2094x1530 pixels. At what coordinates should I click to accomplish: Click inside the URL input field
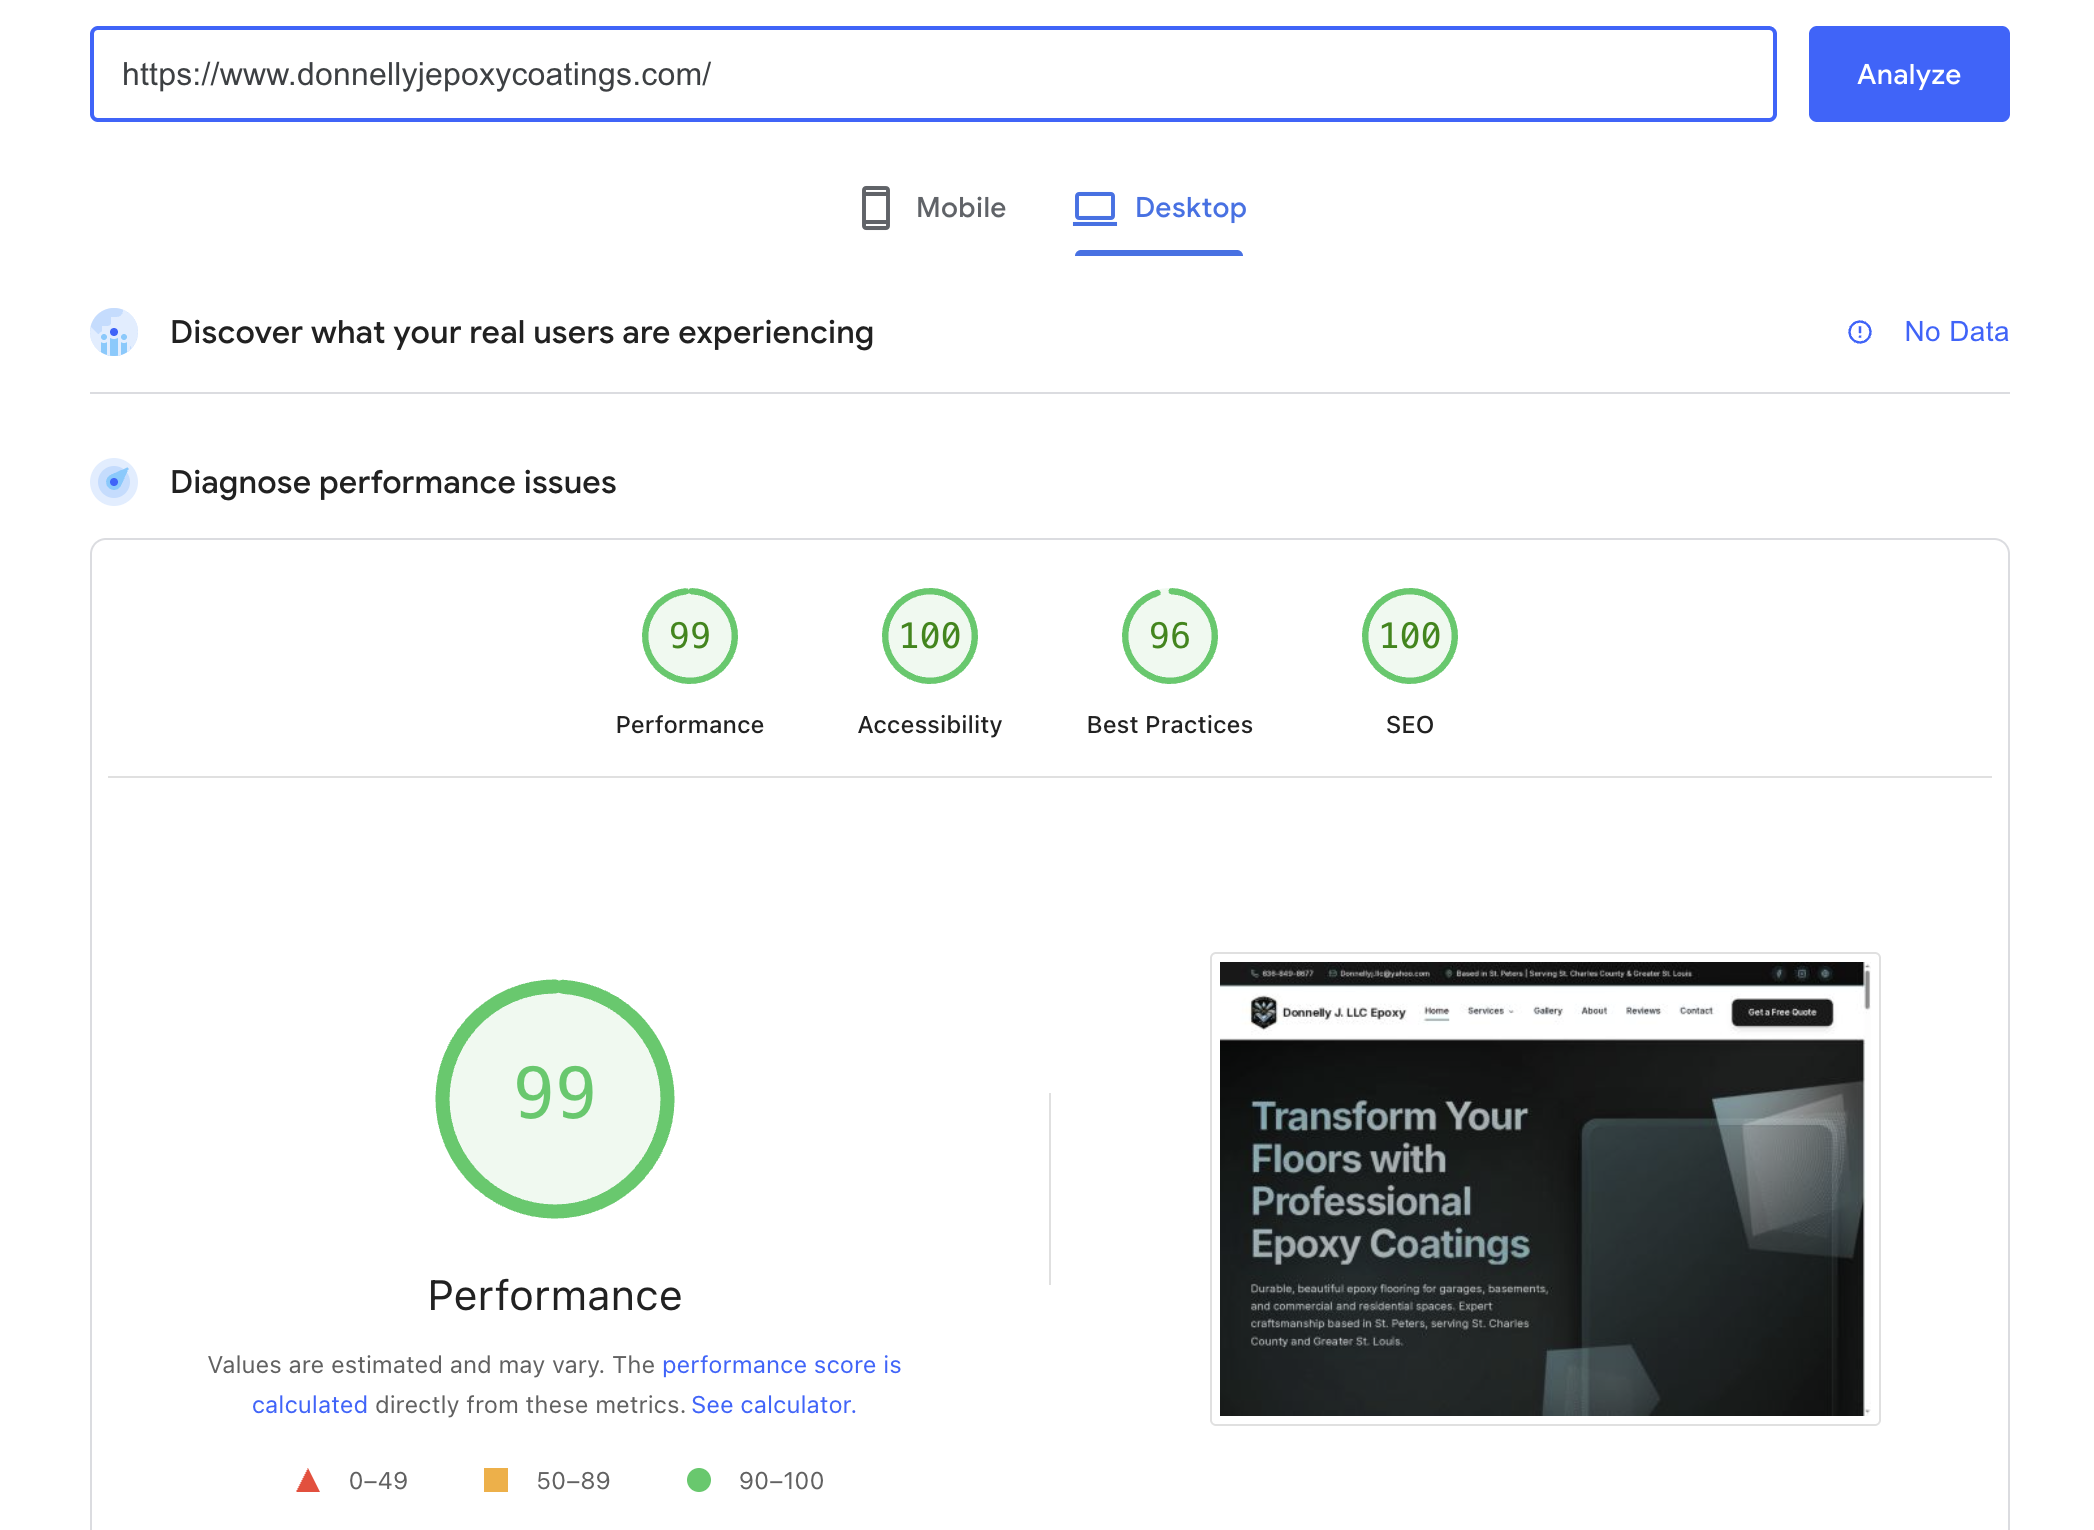(930, 74)
